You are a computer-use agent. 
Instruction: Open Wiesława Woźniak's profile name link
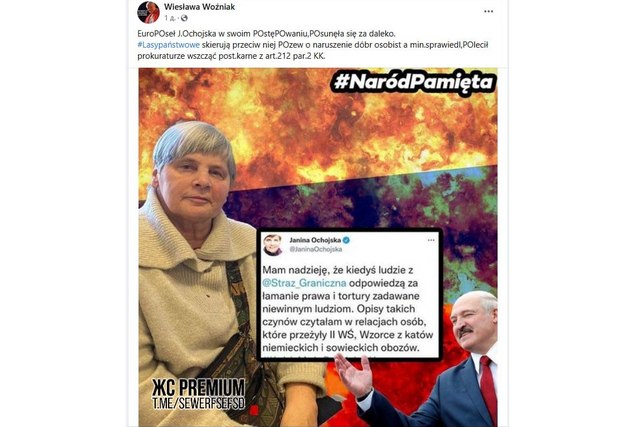click(x=199, y=7)
